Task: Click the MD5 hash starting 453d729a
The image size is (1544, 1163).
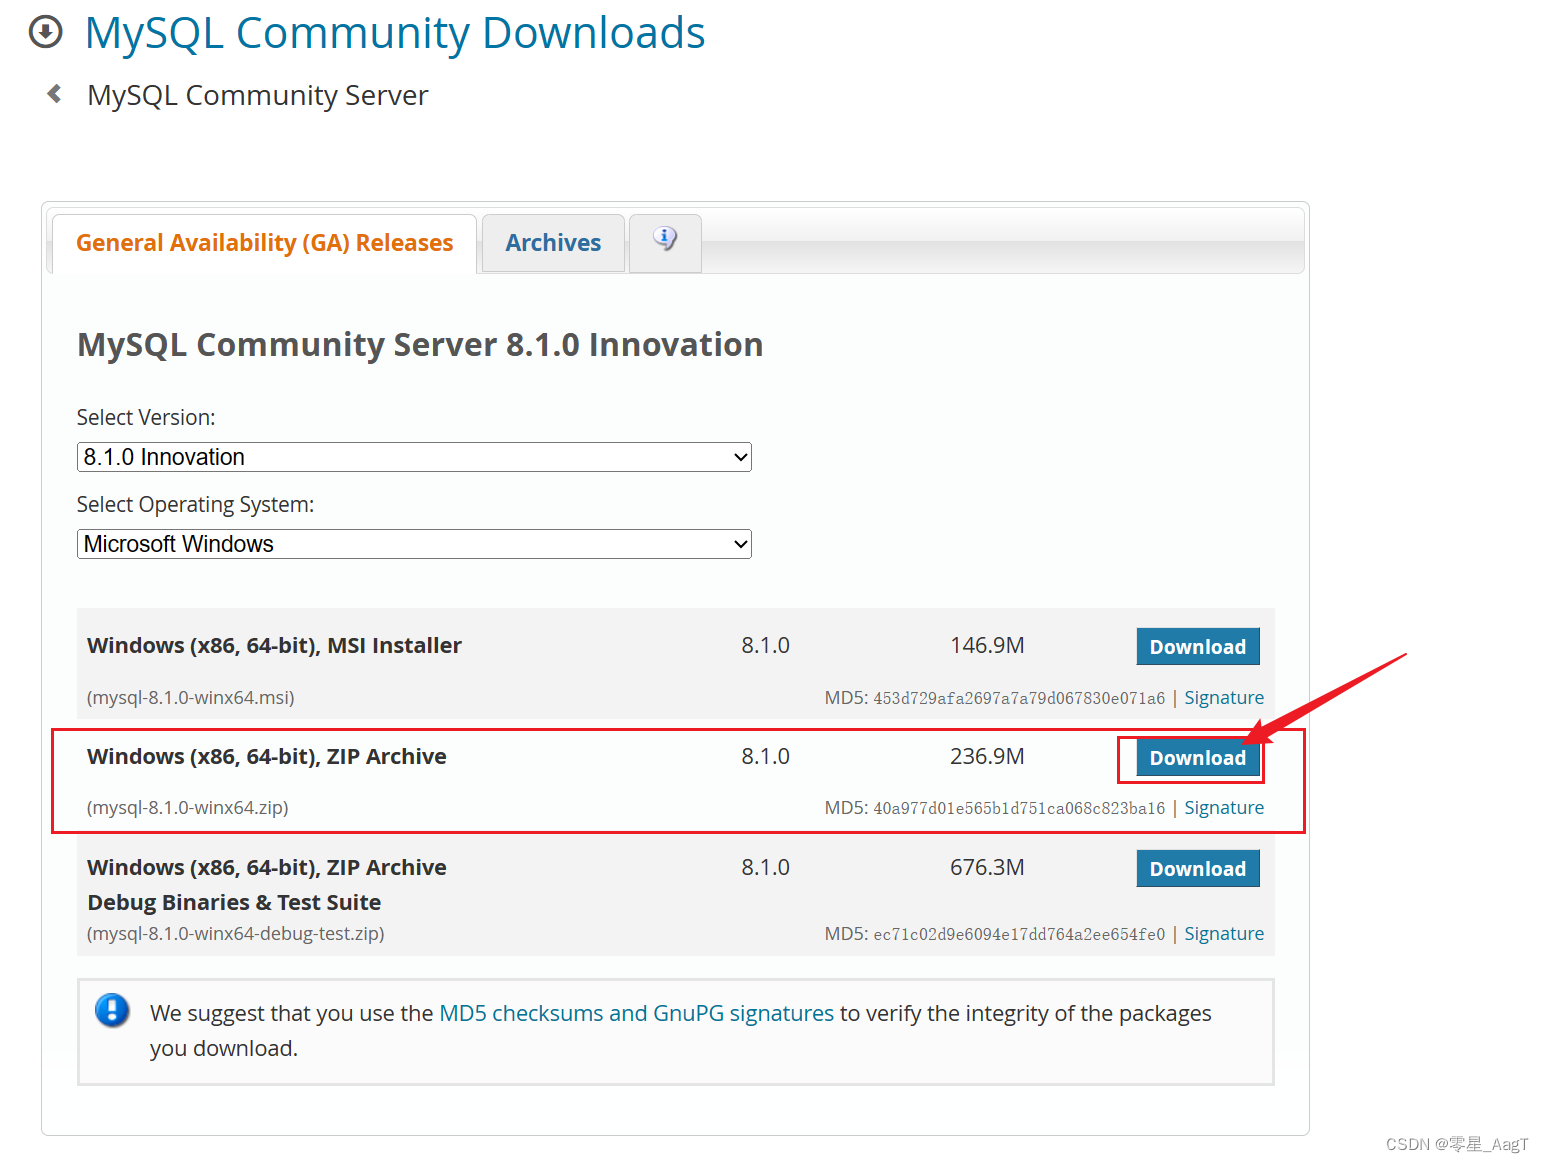Action: pyautogui.click(x=1019, y=698)
